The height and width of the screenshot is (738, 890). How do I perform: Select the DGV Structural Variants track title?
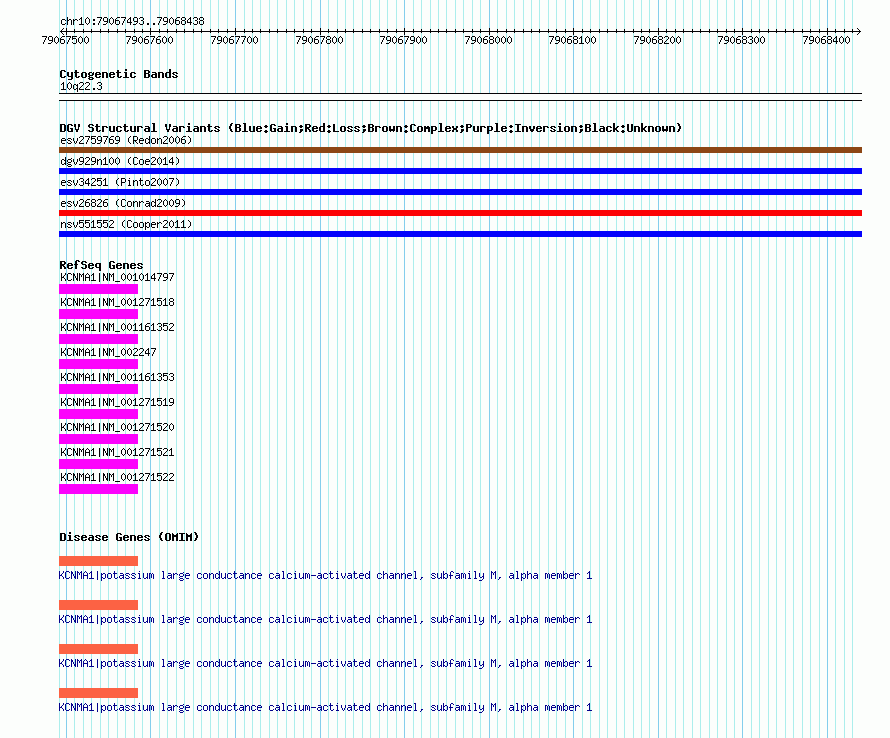[371, 128]
